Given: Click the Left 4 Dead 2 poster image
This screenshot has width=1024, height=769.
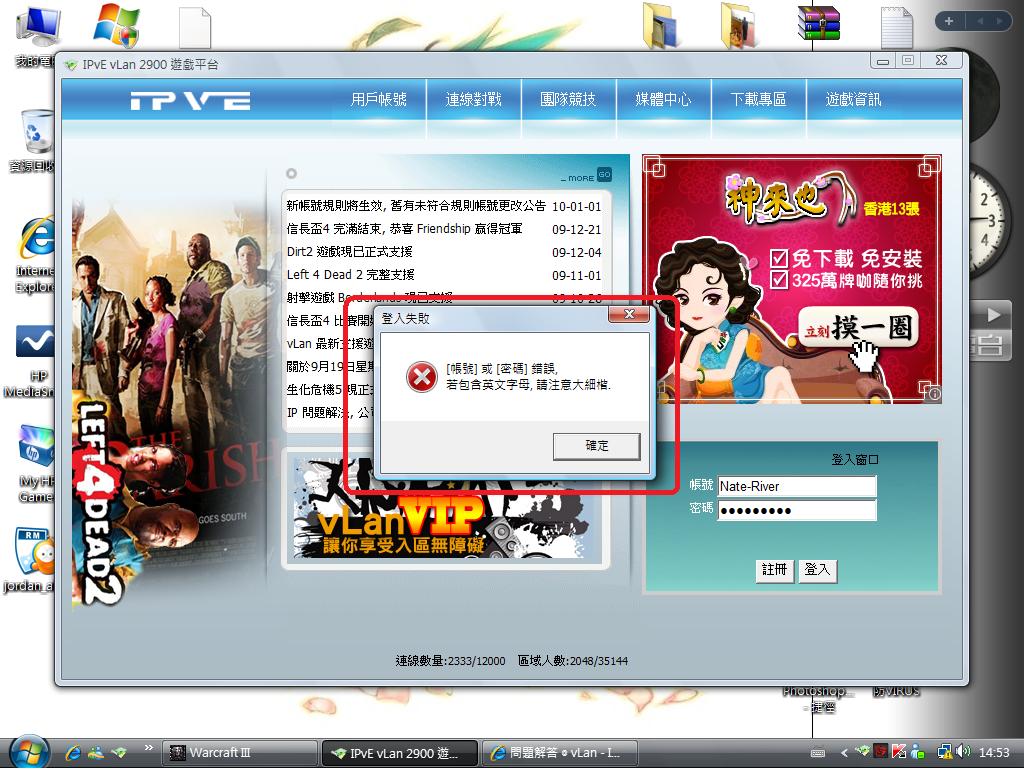Looking at the screenshot, I should pyautogui.click(x=168, y=405).
